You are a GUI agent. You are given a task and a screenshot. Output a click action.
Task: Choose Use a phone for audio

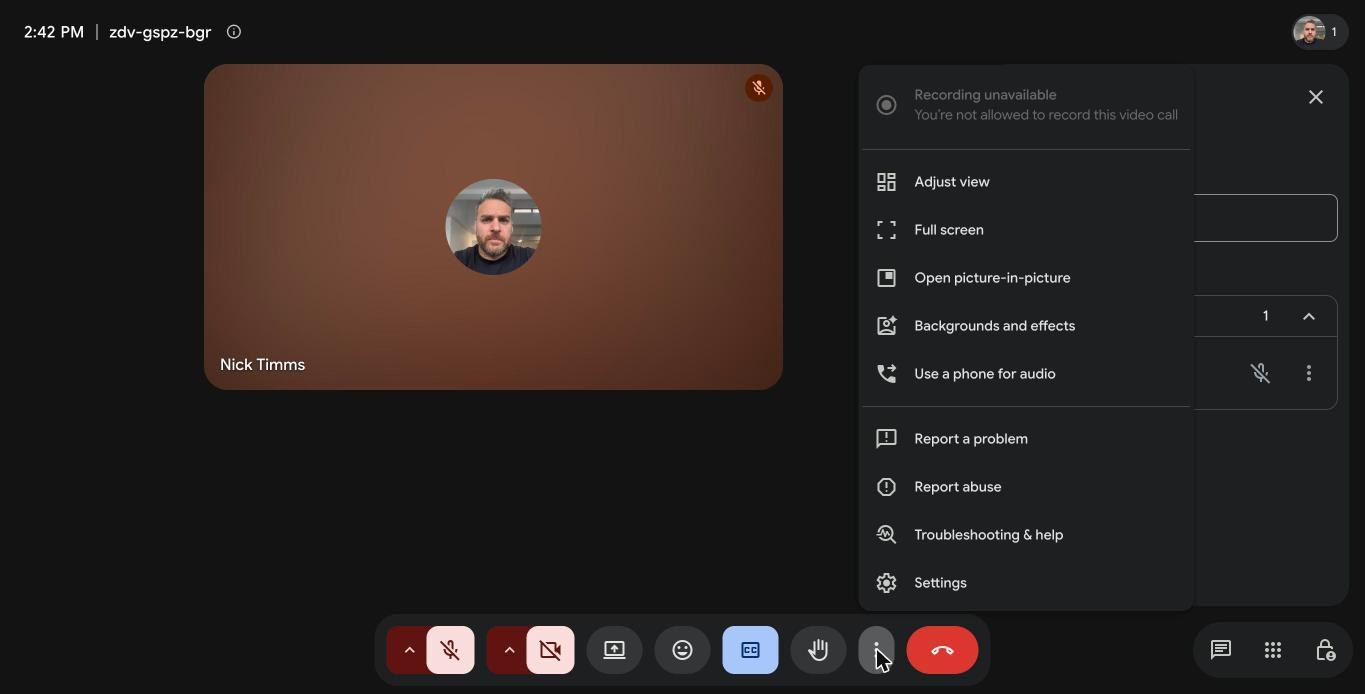1026,374
